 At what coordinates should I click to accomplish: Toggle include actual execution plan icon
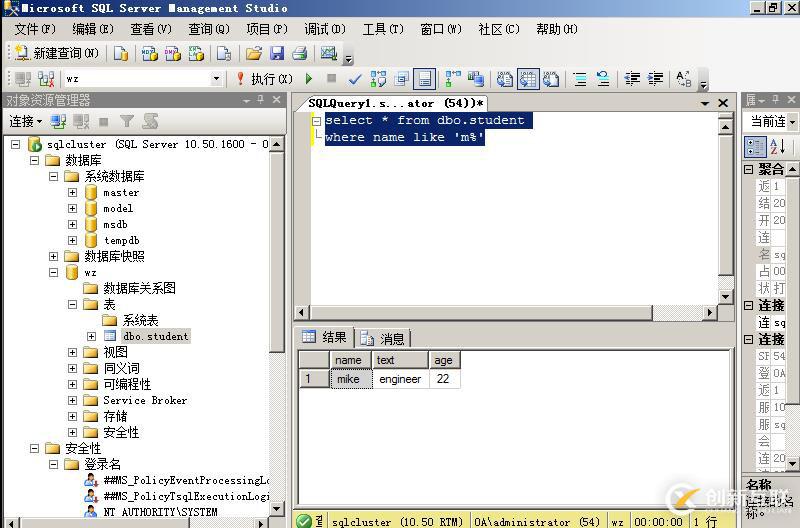pyautogui.click(x=453, y=79)
